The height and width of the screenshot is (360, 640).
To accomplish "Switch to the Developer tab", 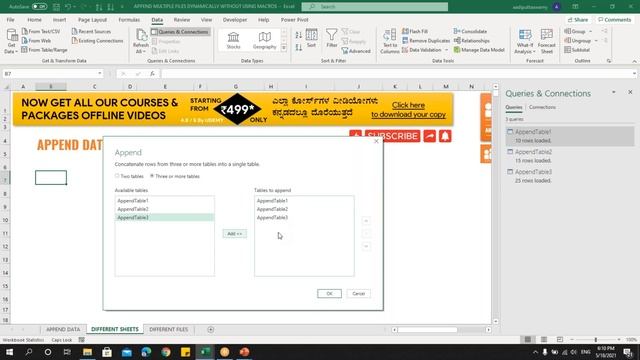I will click(x=235, y=20).
